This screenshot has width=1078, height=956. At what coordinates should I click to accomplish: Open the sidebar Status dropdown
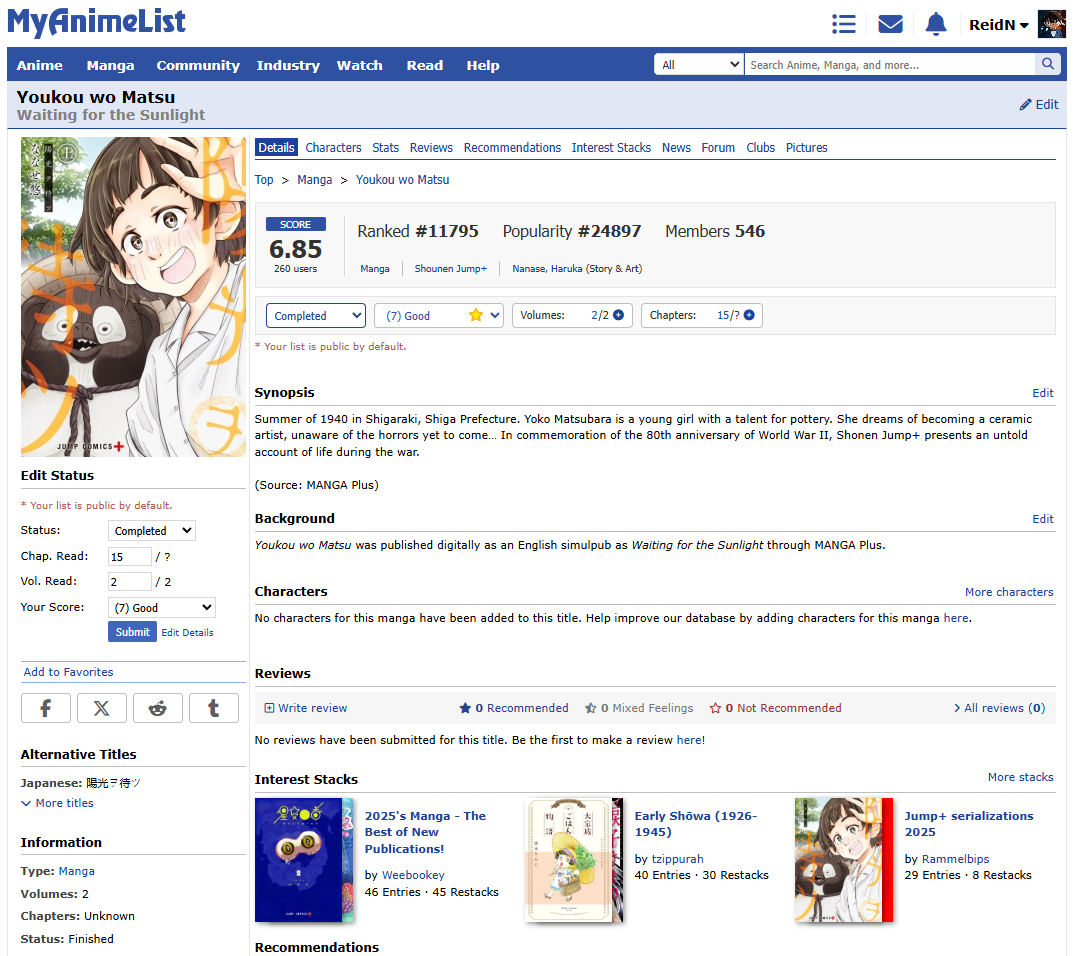click(152, 531)
